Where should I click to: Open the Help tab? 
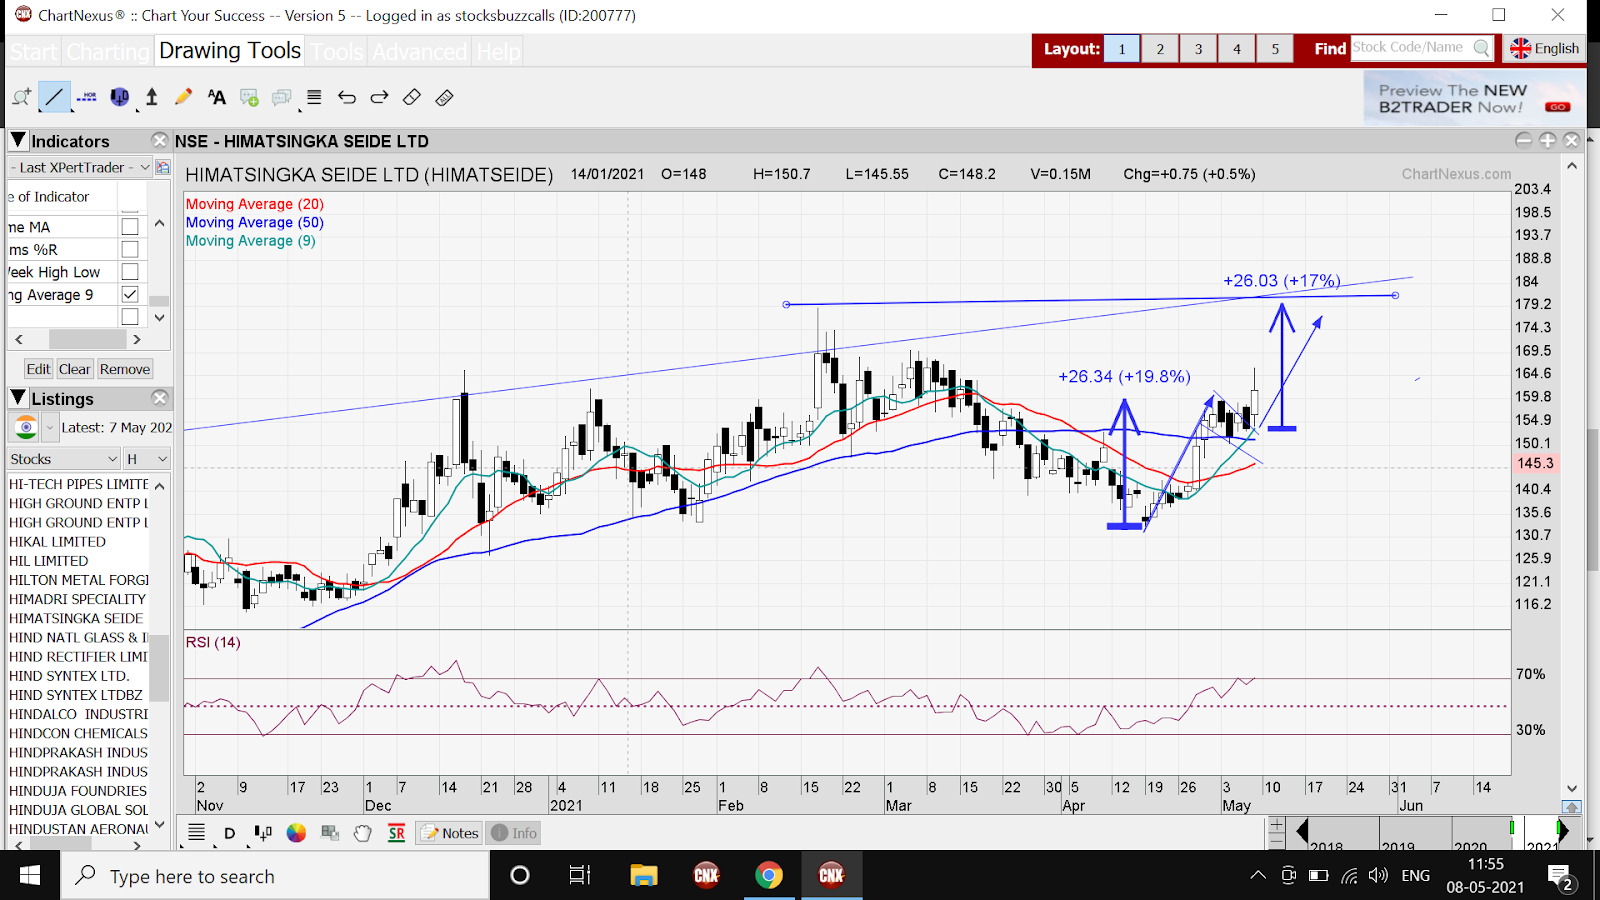click(498, 51)
